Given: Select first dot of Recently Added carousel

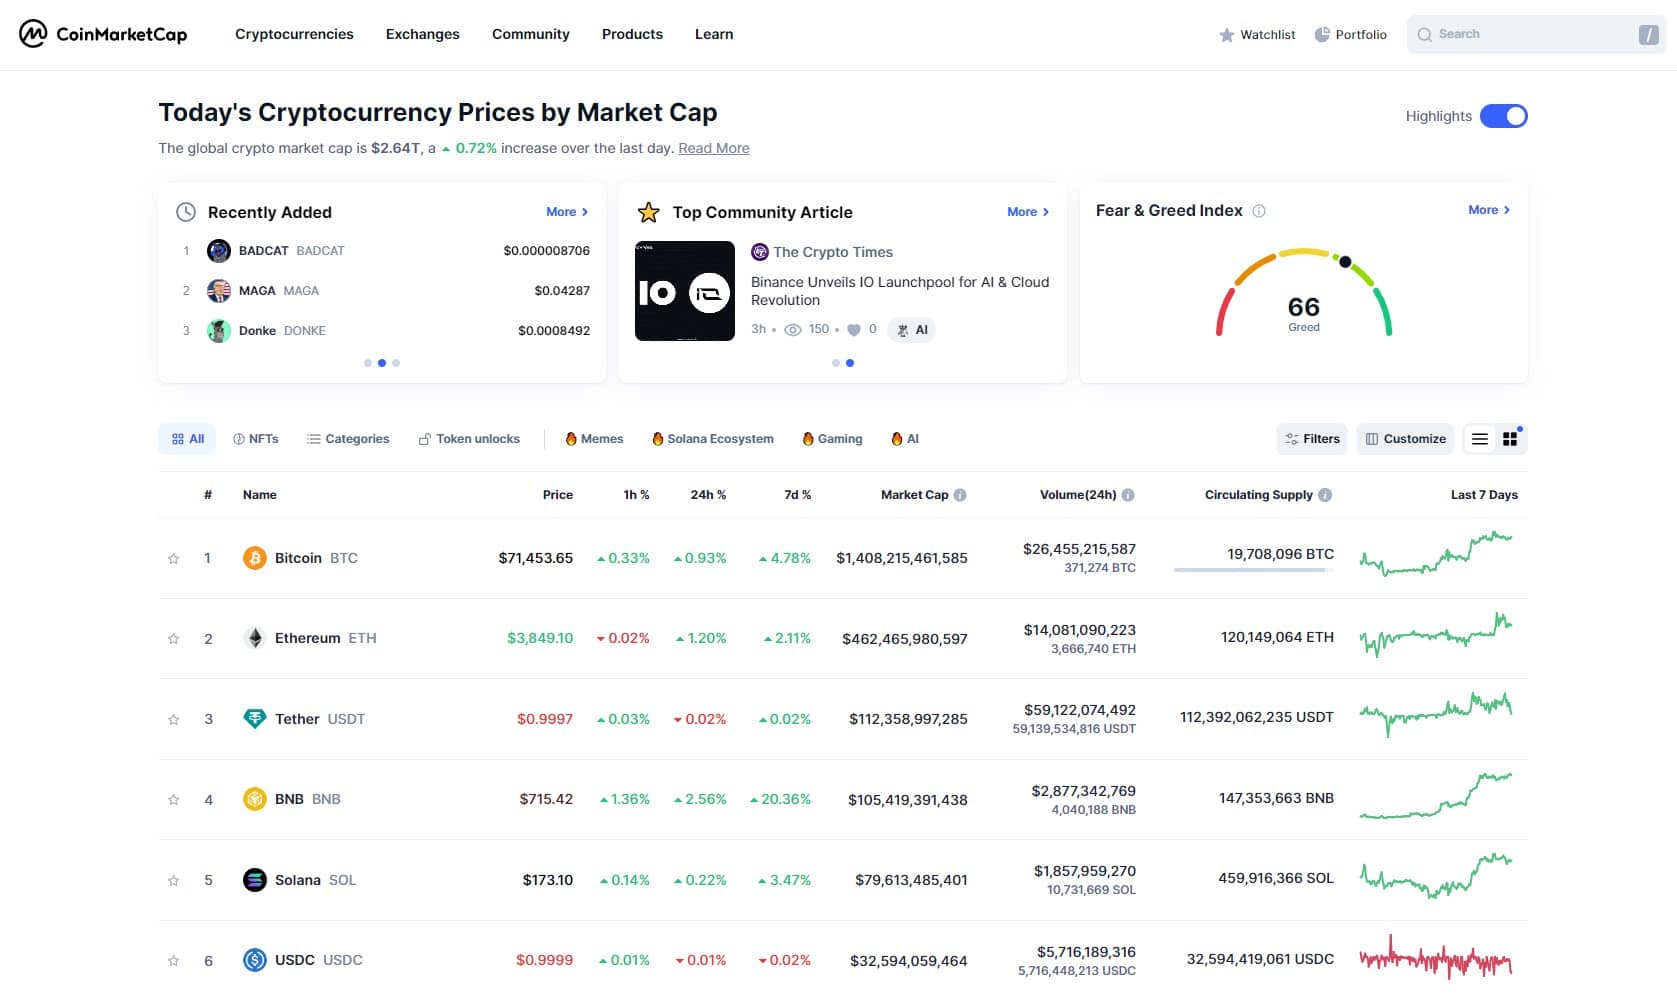Looking at the screenshot, I should point(368,363).
